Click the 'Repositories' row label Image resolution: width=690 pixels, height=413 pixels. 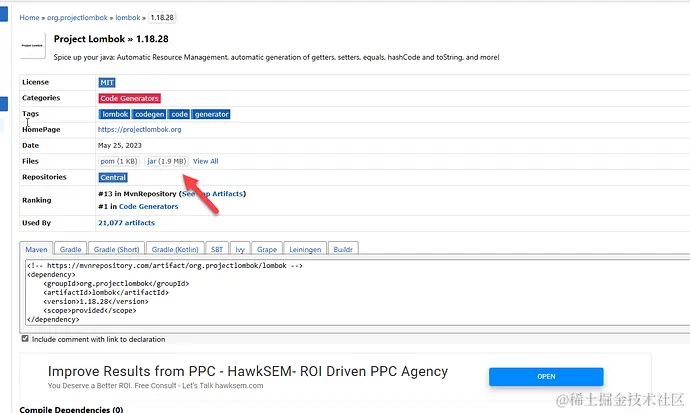pyautogui.click(x=44, y=177)
